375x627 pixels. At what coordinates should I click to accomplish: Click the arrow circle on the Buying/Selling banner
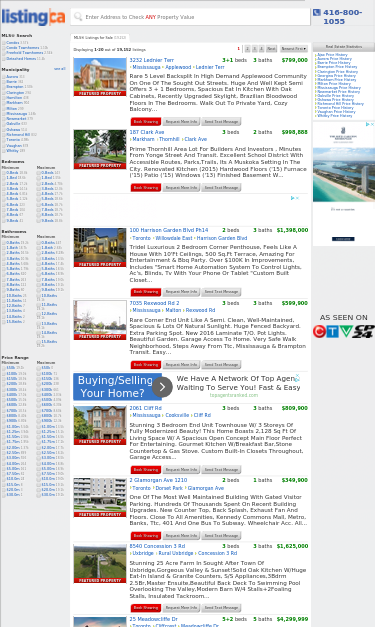[x=162, y=387]
